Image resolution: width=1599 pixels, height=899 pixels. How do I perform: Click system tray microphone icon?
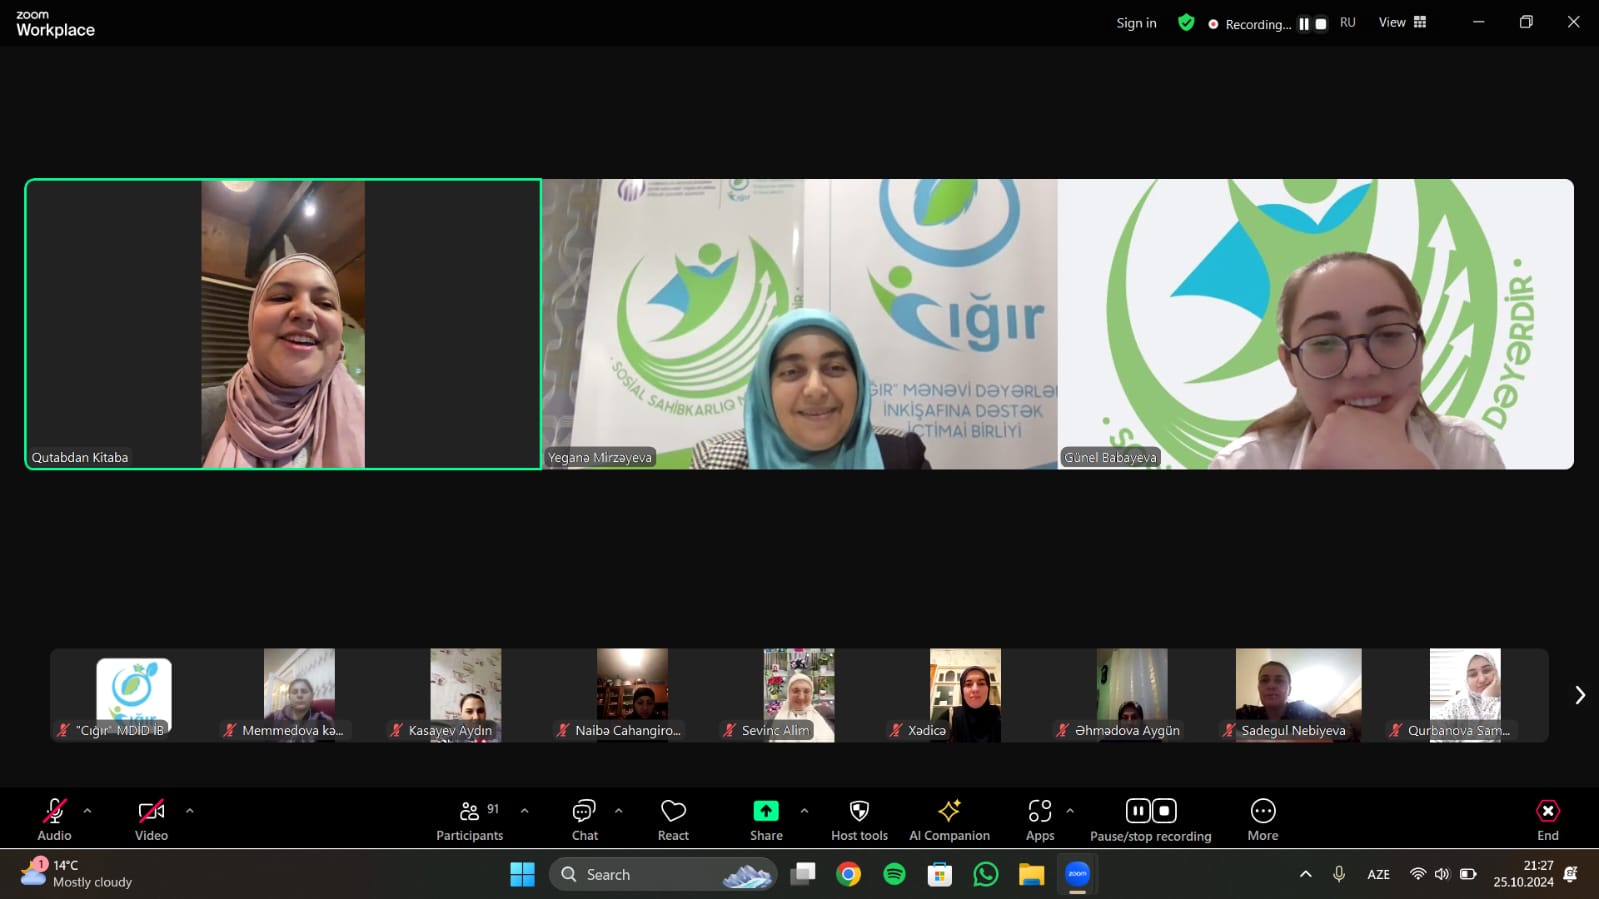tap(1339, 874)
